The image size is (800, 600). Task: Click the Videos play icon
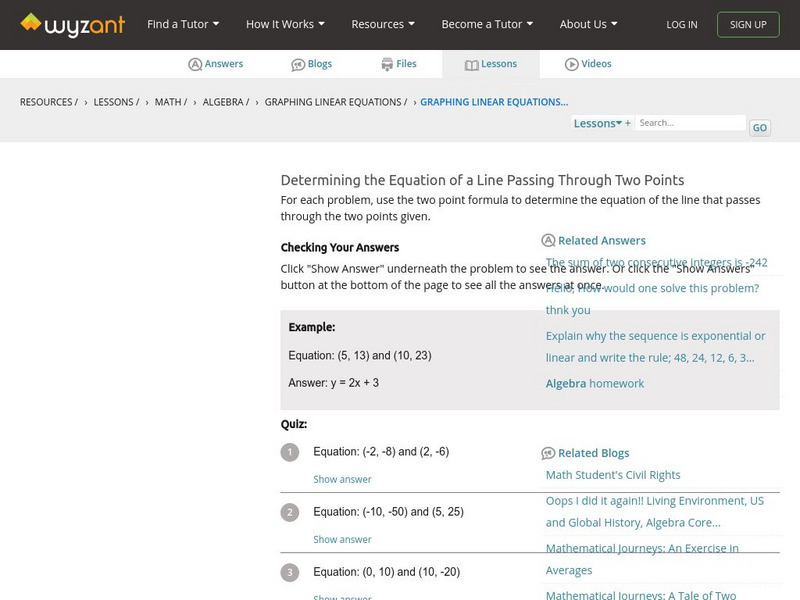tap(572, 64)
